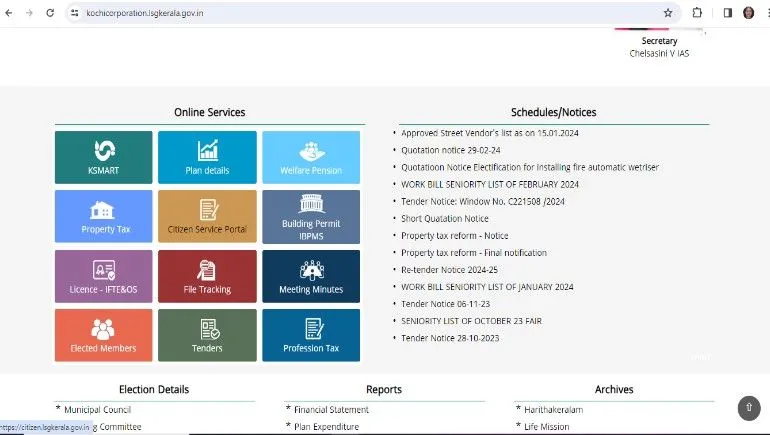The height and width of the screenshot is (435, 770).
Task: Select the Welfare Pension tile
Action: click(x=311, y=157)
